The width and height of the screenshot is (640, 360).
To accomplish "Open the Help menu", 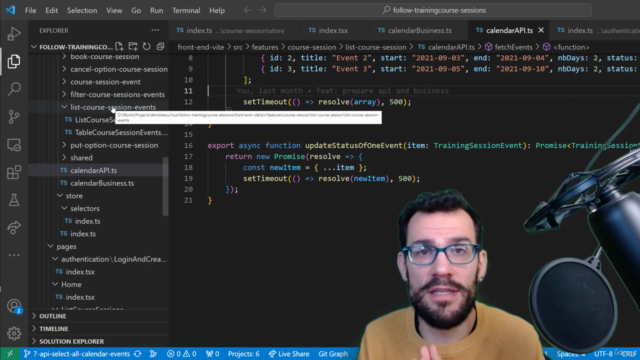I will pyautogui.click(x=217, y=10).
